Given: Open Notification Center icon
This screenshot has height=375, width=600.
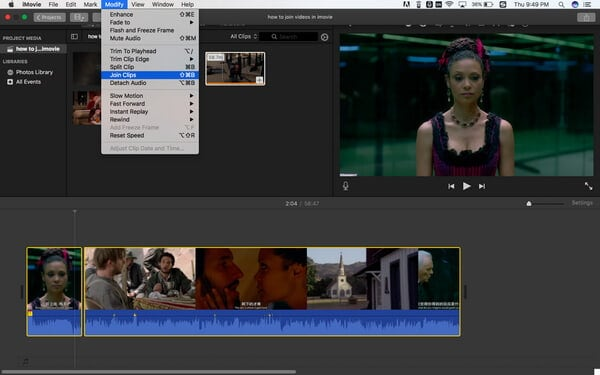Looking at the screenshot, I should tap(587, 5).
